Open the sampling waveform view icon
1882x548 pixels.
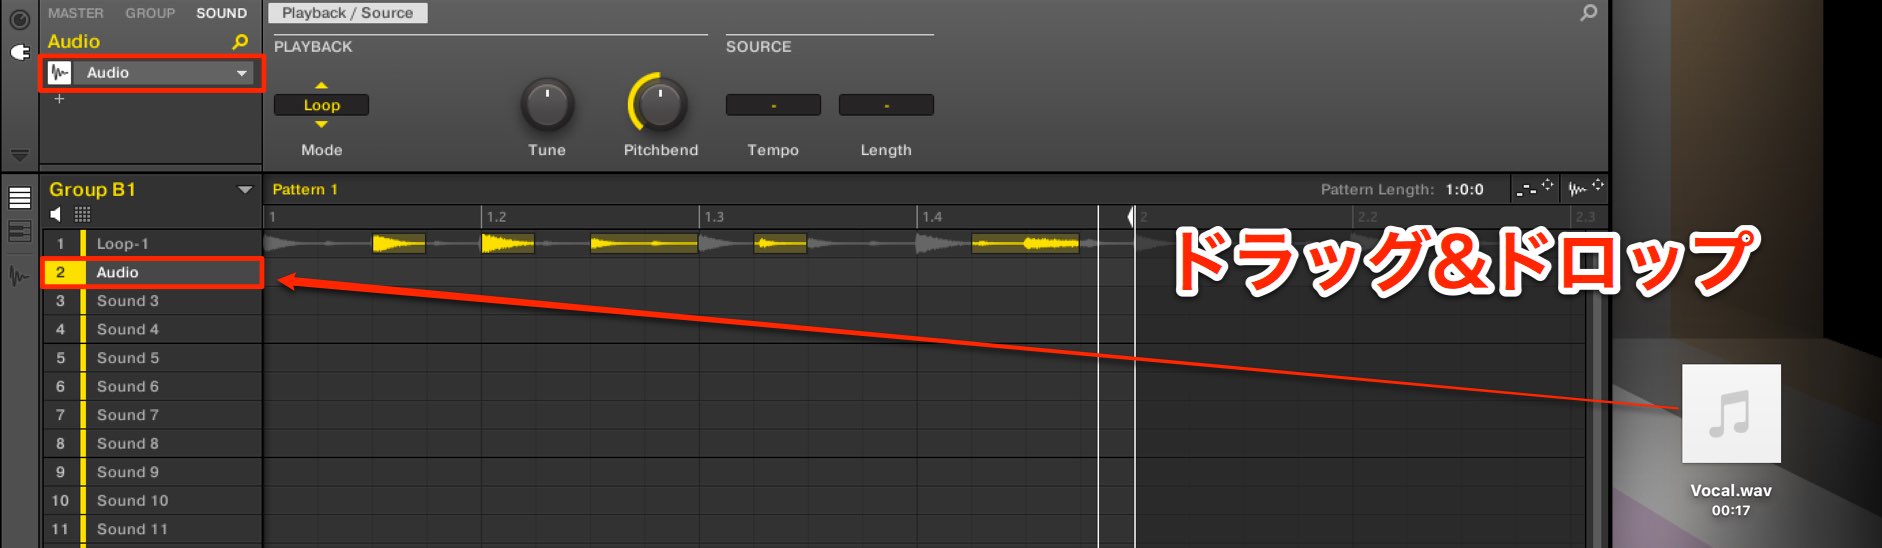tap(19, 274)
